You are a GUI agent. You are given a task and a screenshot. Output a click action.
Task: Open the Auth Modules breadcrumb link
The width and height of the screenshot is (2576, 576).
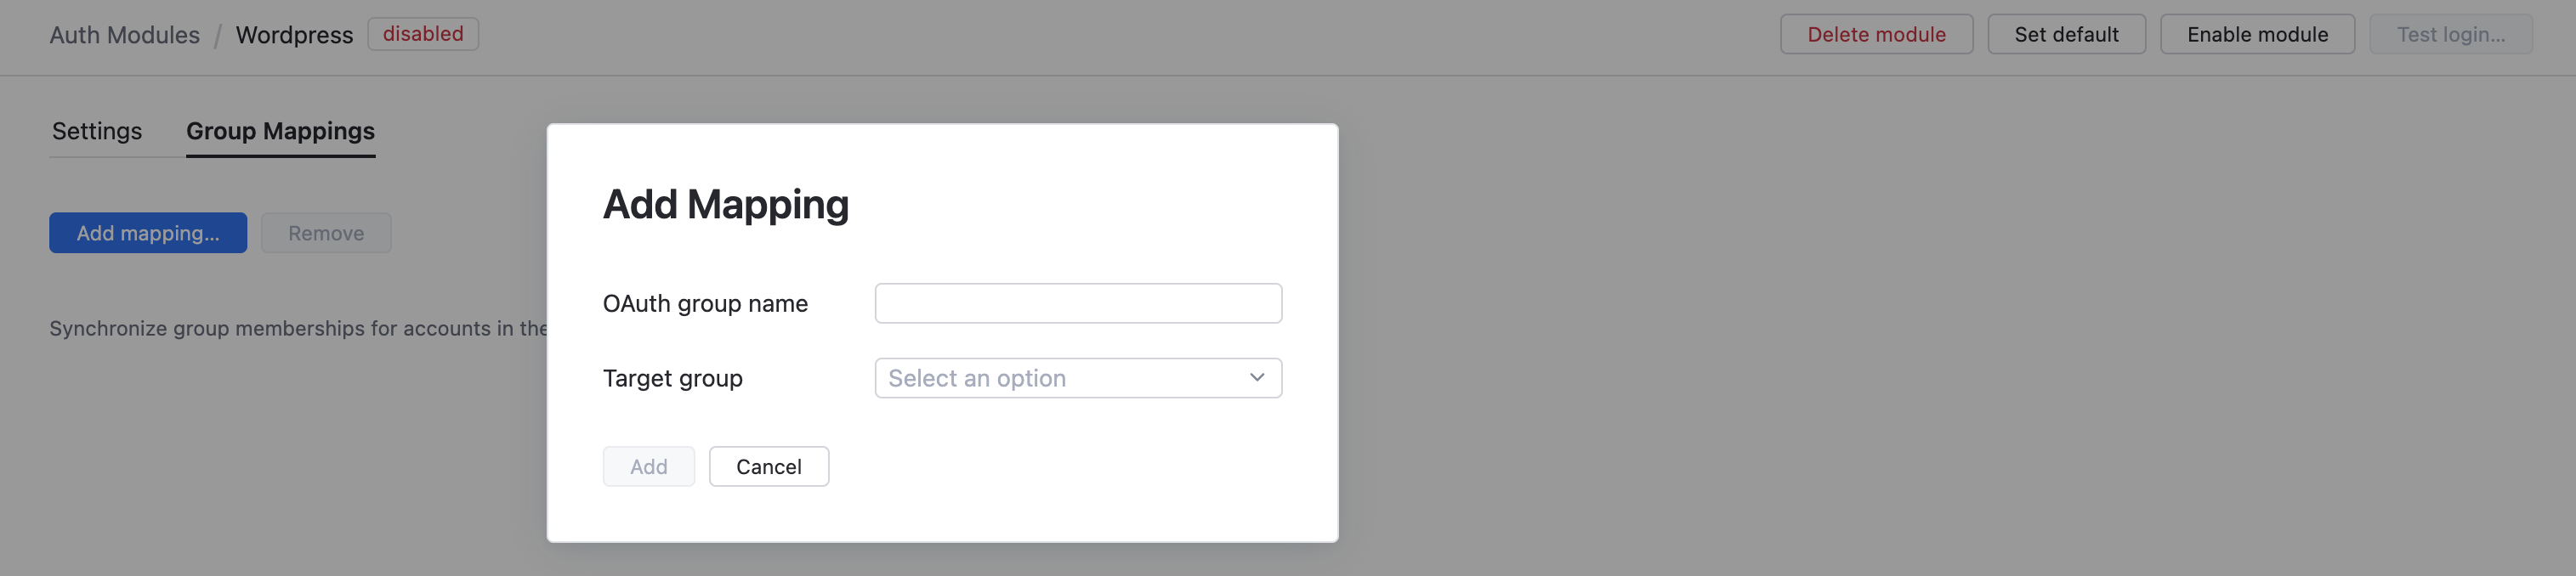pos(124,34)
